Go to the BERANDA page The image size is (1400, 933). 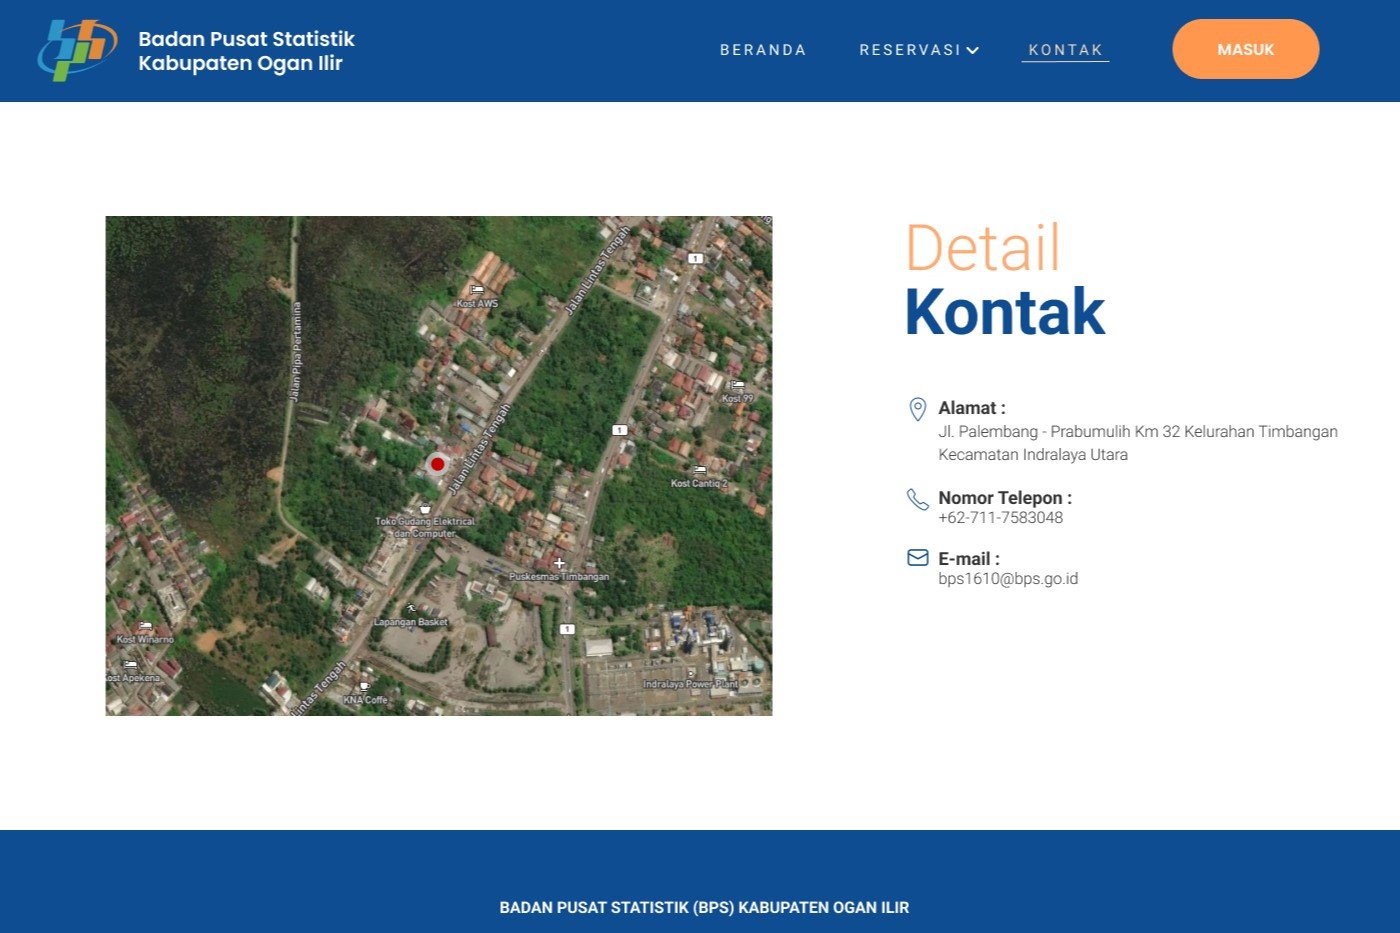[763, 50]
